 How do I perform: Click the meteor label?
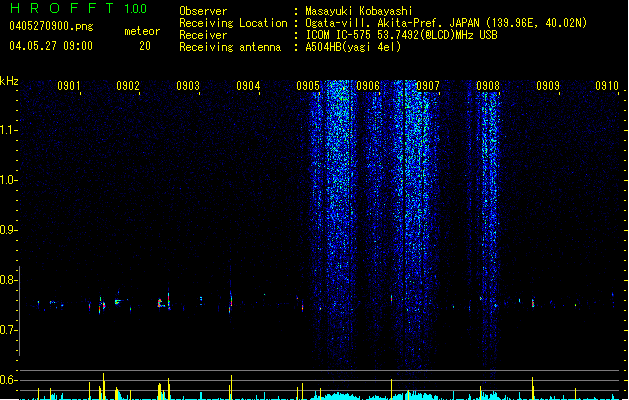(x=142, y=31)
